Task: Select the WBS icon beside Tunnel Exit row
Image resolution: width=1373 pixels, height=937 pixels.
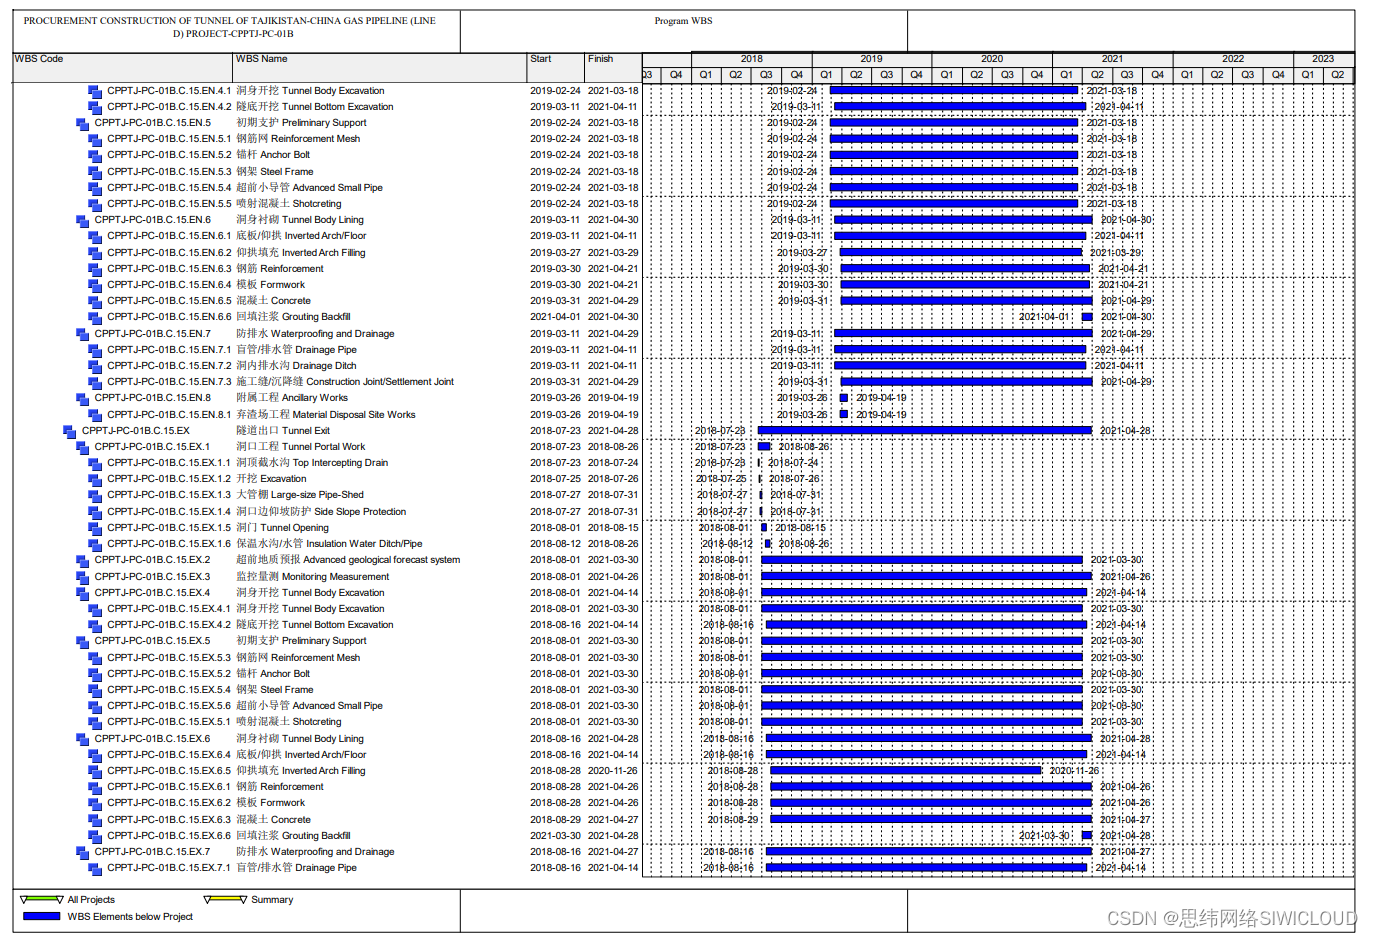Action: coord(70,431)
